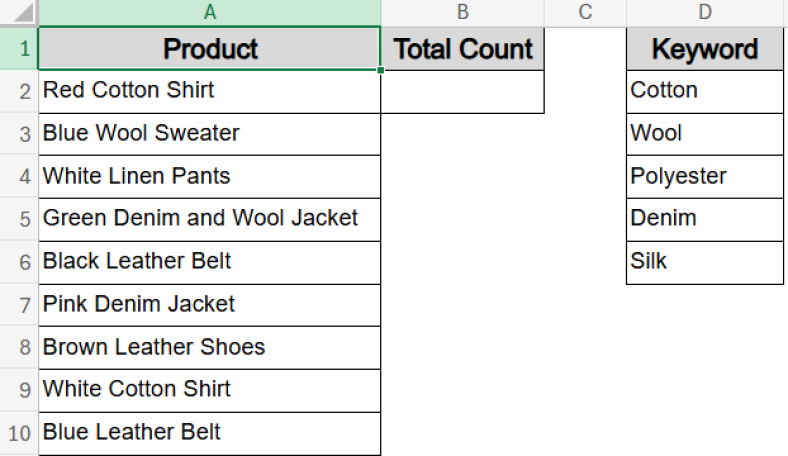Select the Keyword header cell
The width and height of the screenshot is (788, 456).
pyautogui.click(x=705, y=49)
